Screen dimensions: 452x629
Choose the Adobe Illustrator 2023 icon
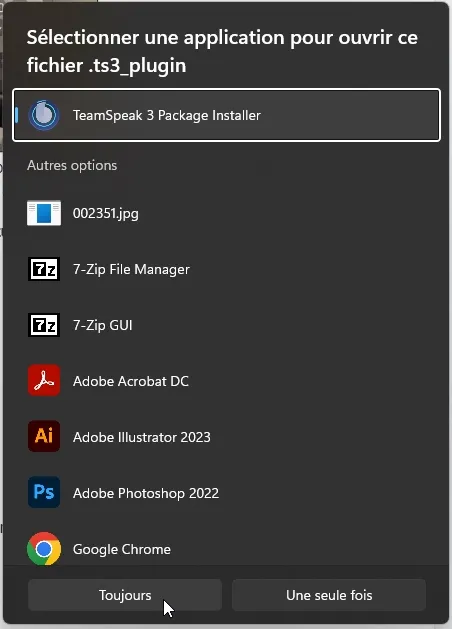(44, 436)
